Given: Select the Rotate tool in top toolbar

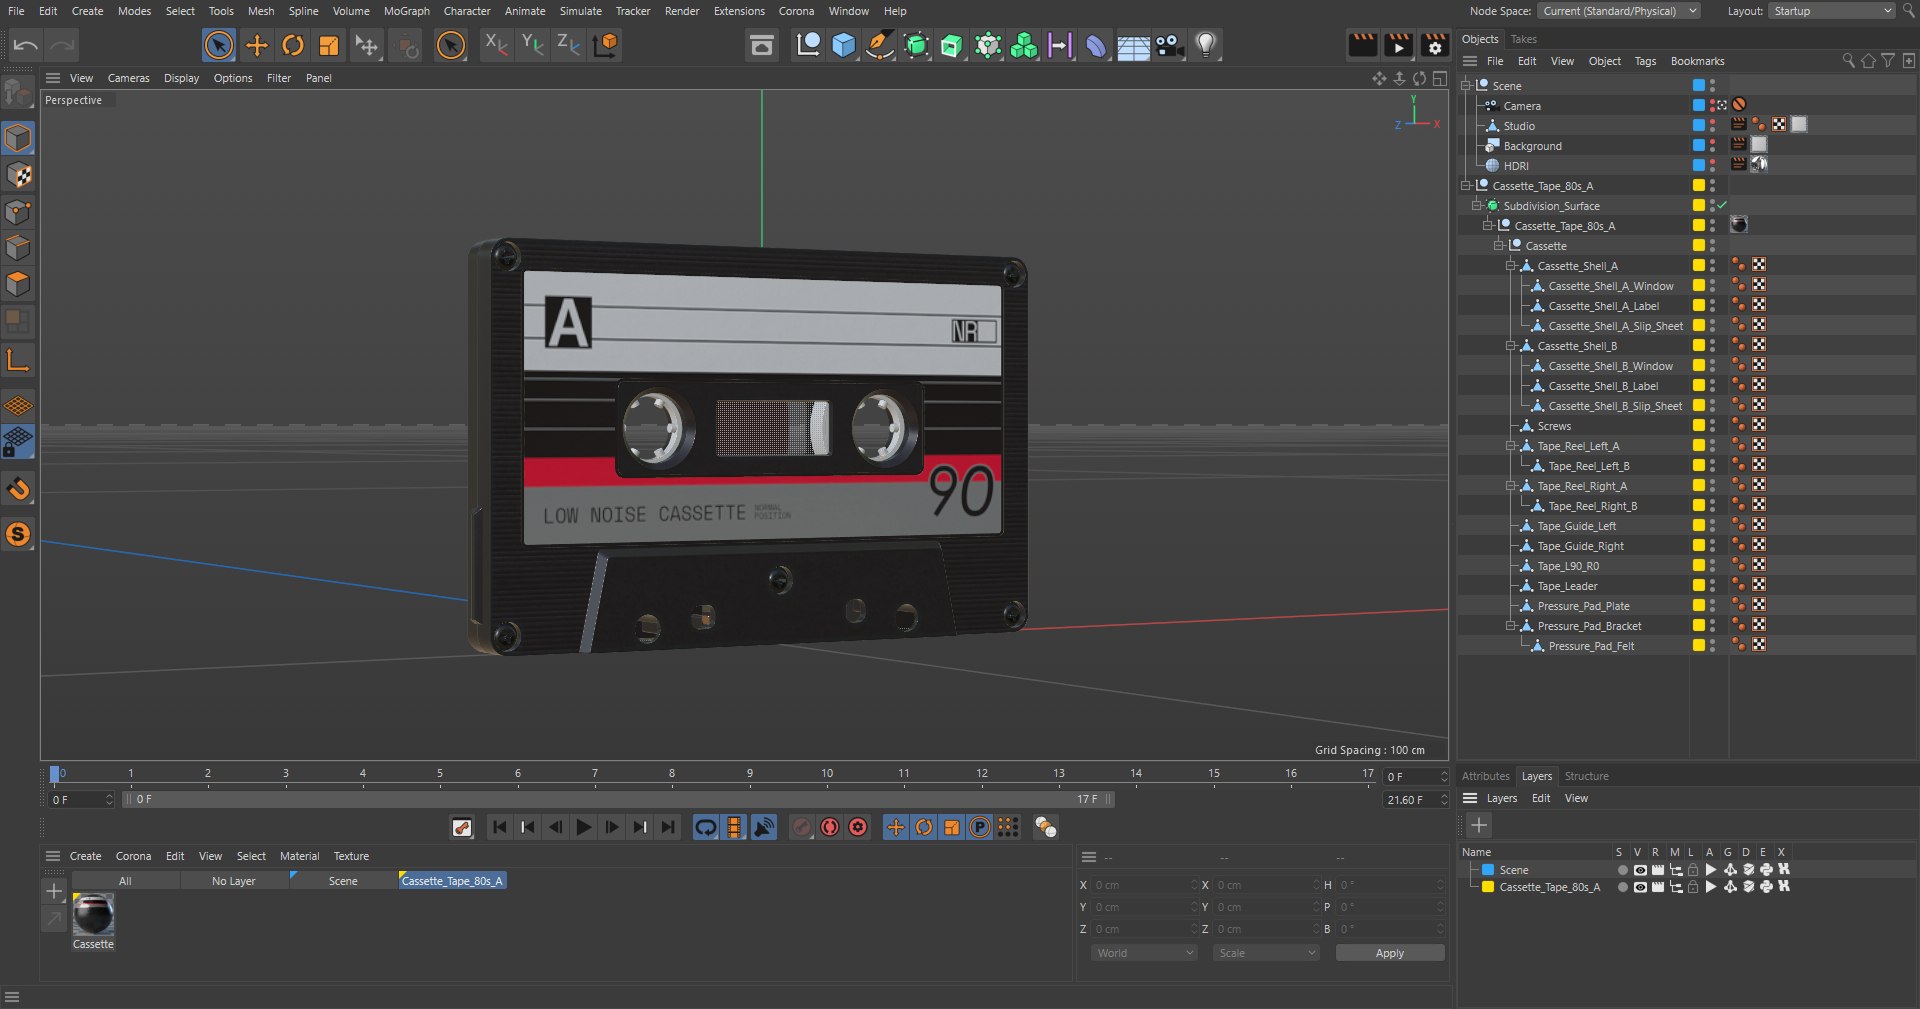Looking at the screenshot, I should (292, 45).
